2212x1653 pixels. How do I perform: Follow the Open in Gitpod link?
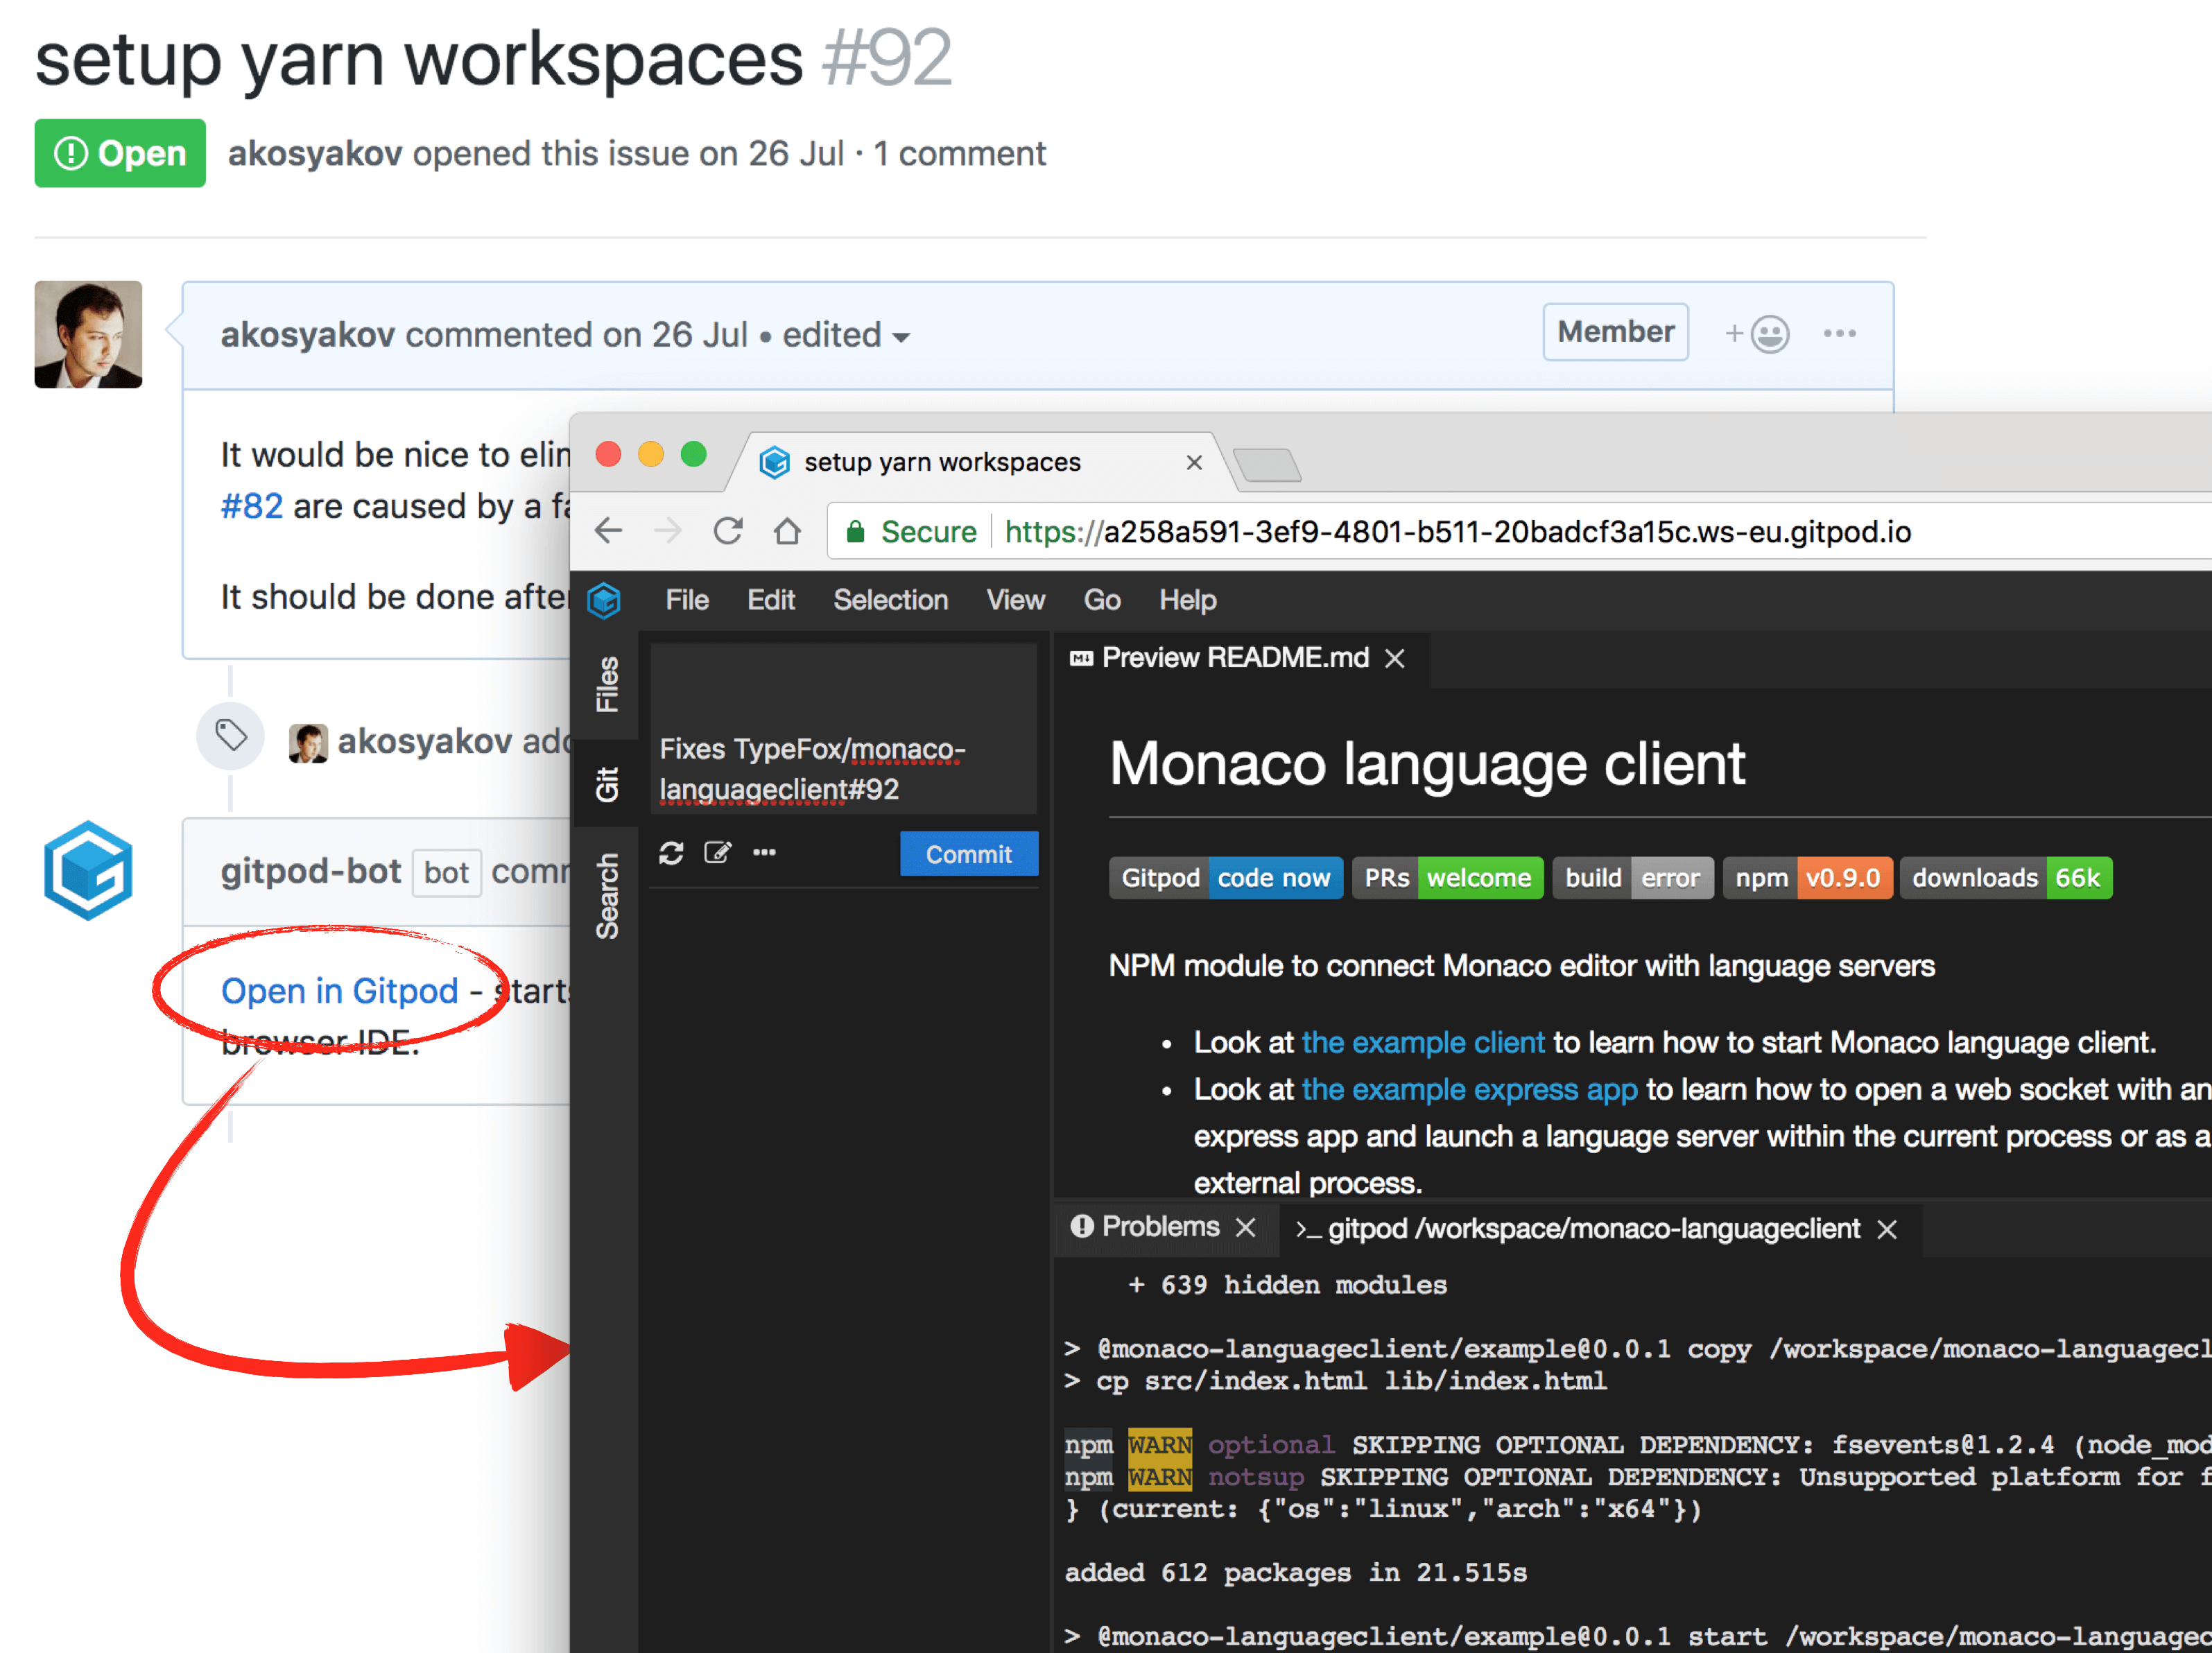341,990
